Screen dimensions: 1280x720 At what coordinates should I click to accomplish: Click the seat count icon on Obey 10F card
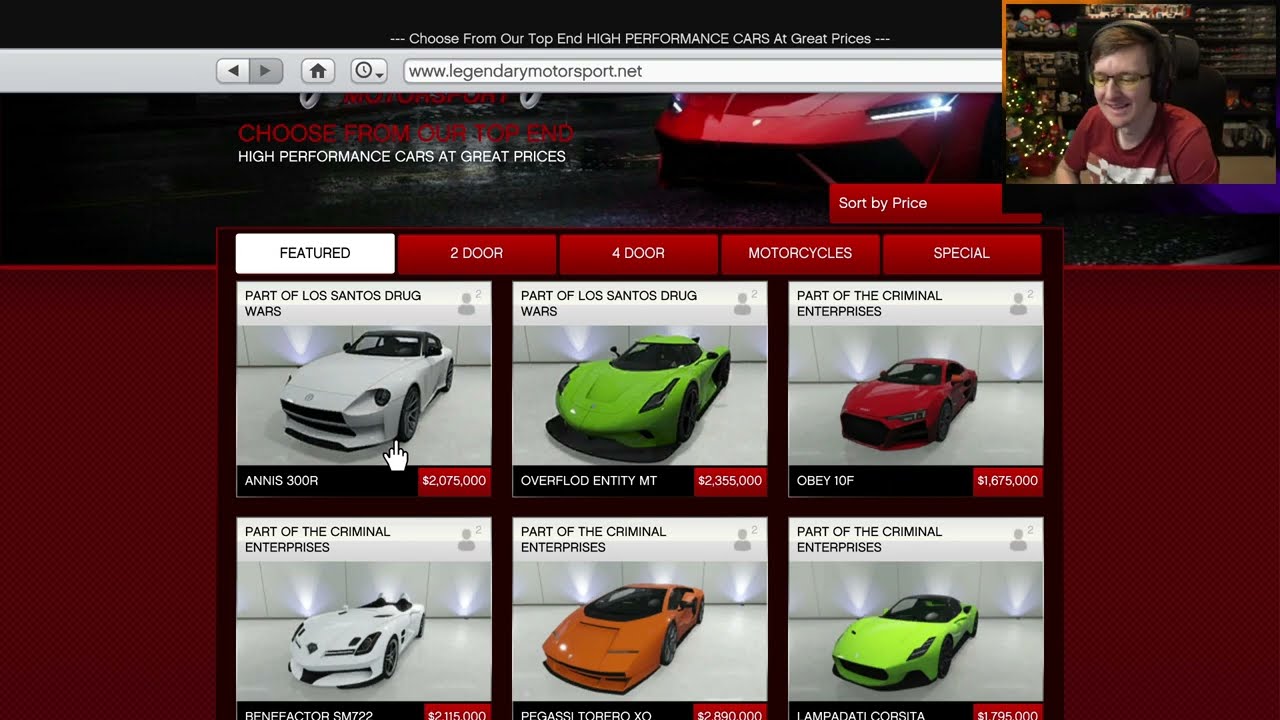click(x=1019, y=304)
